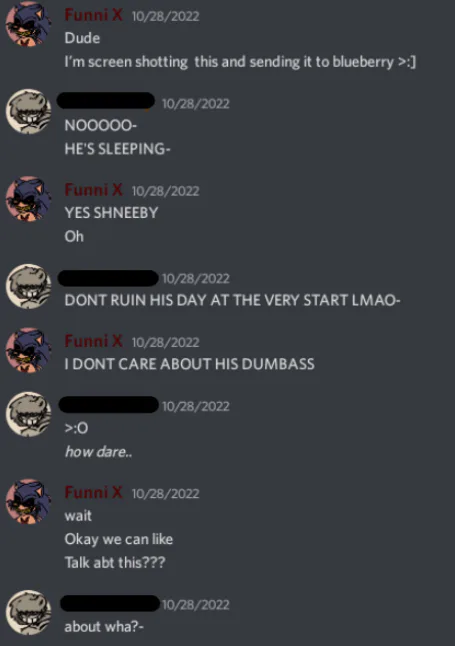The image size is (455, 646).
Task: Click the avatar next to "DONT RUIN HIS DAY"
Action: 28,286
